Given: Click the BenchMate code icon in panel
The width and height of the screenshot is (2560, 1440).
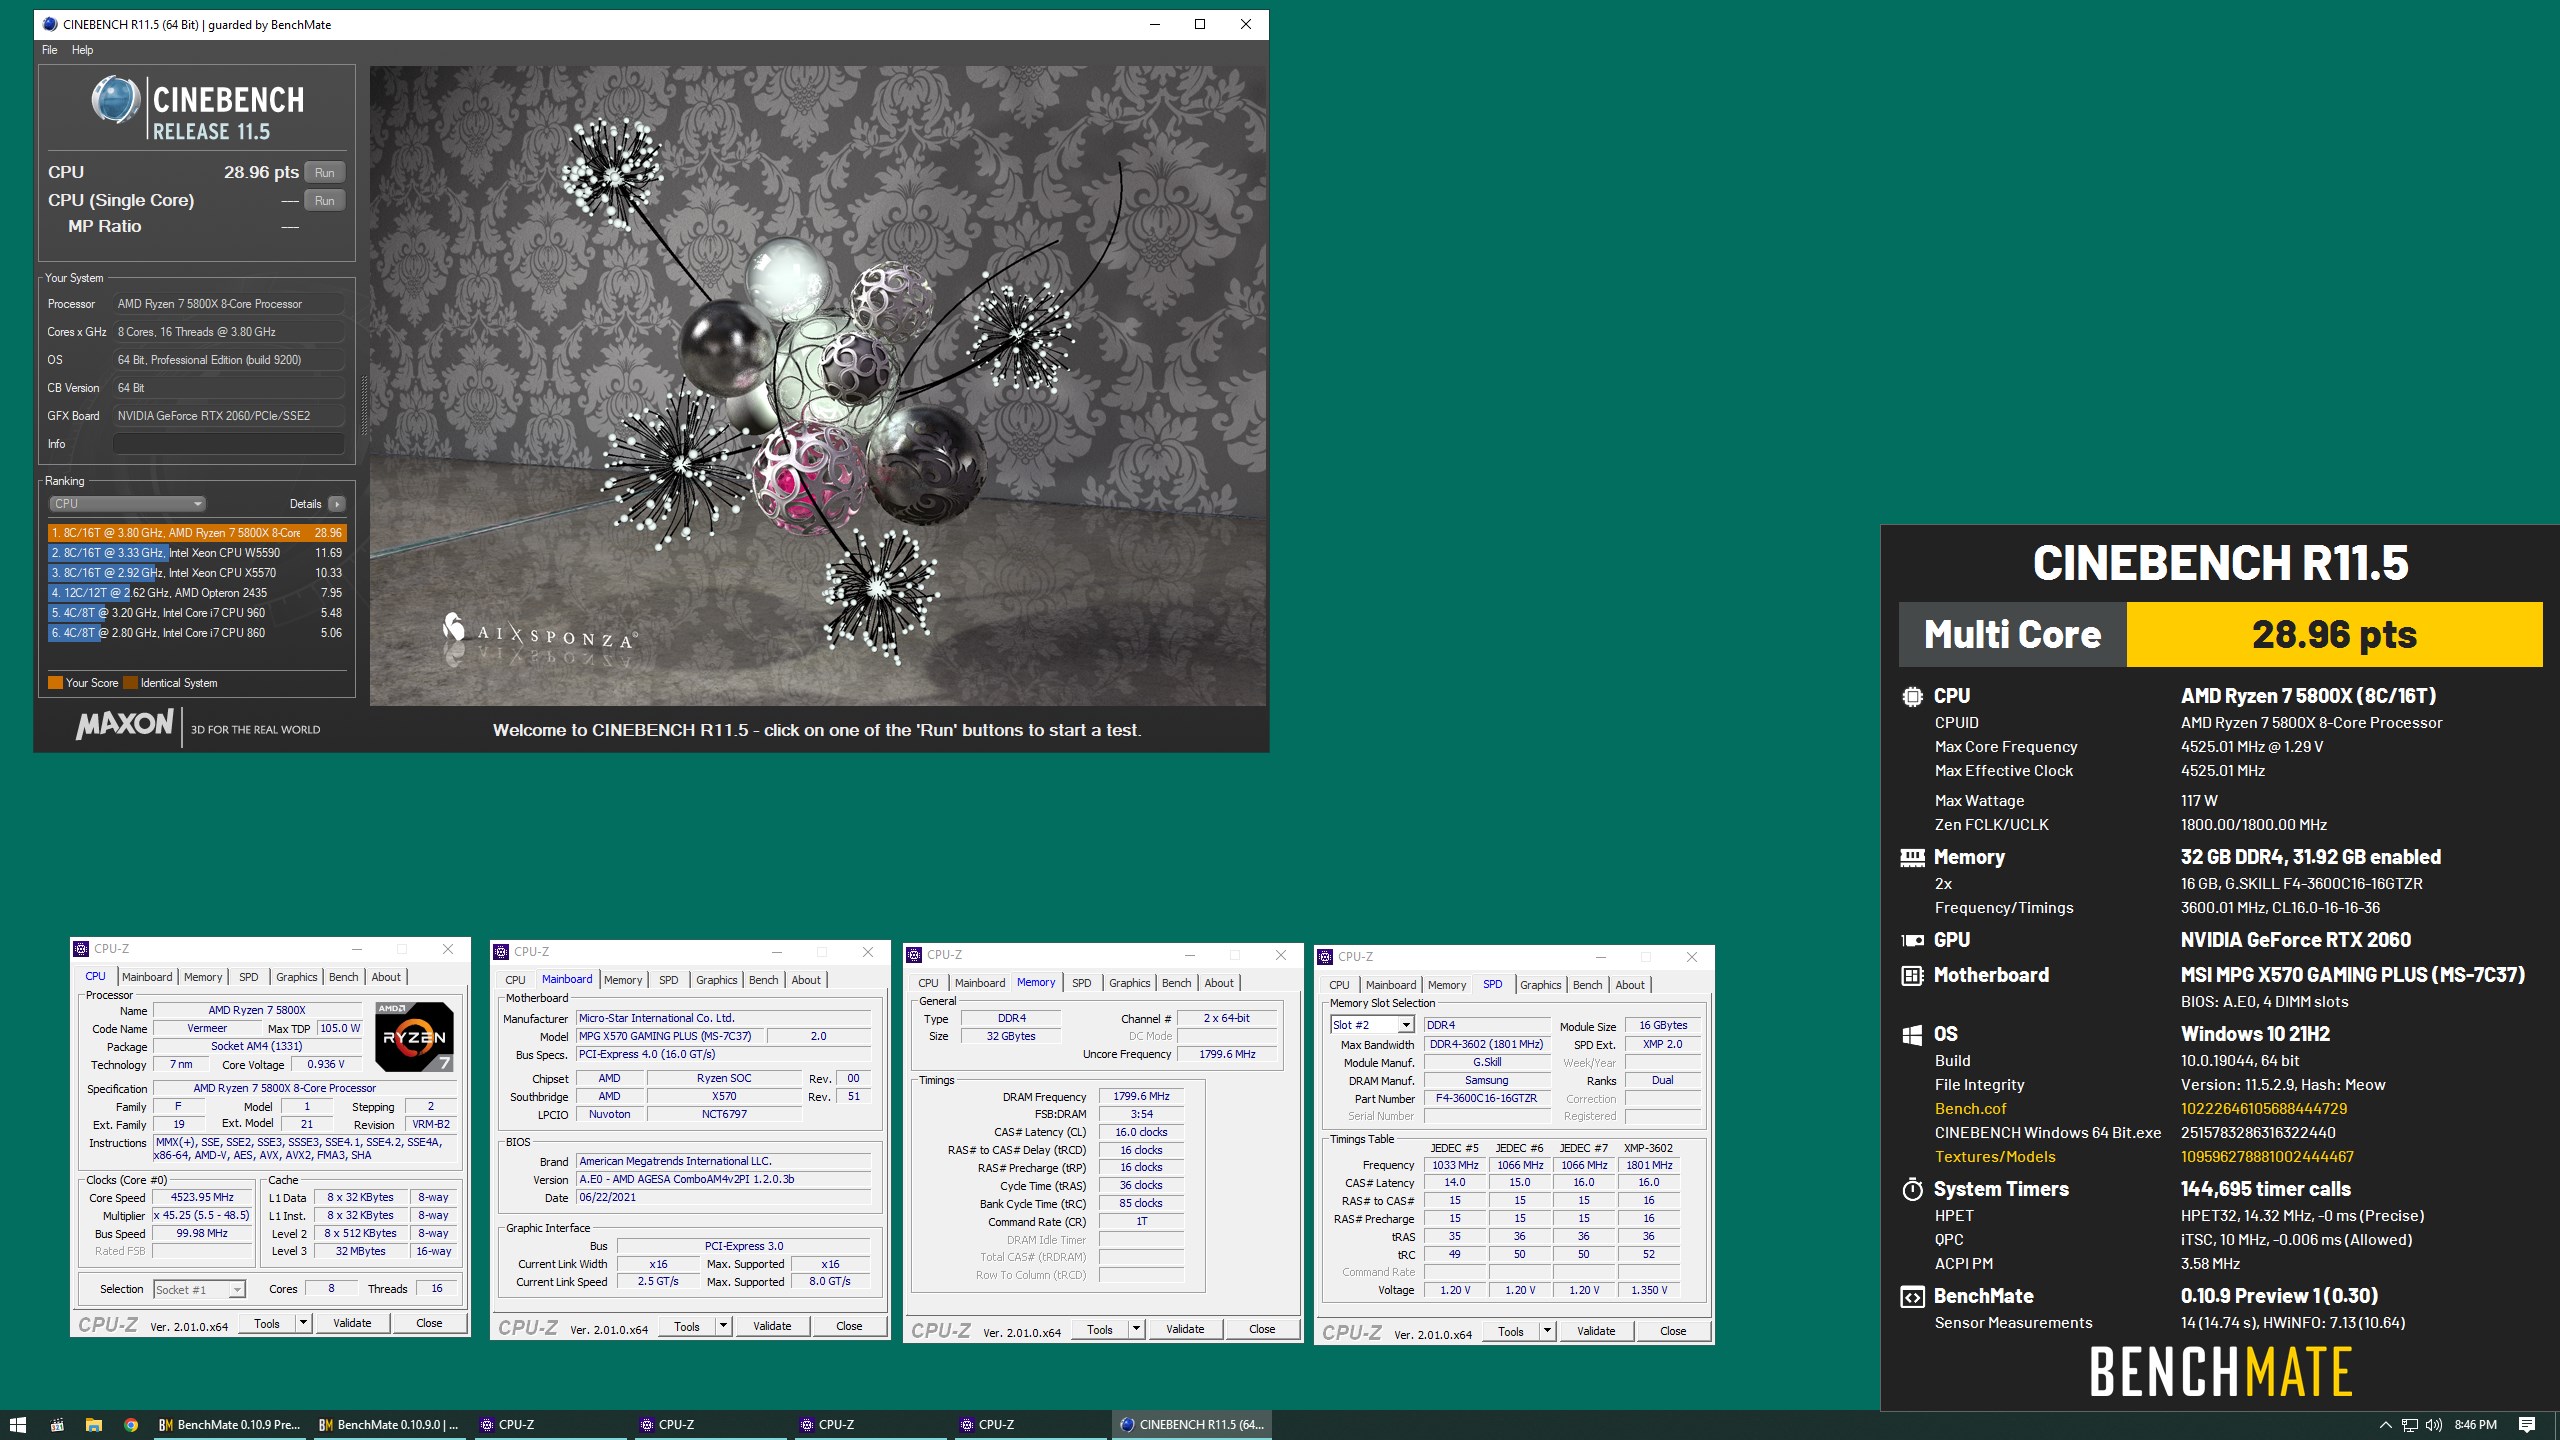Looking at the screenshot, I should tap(1912, 1296).
